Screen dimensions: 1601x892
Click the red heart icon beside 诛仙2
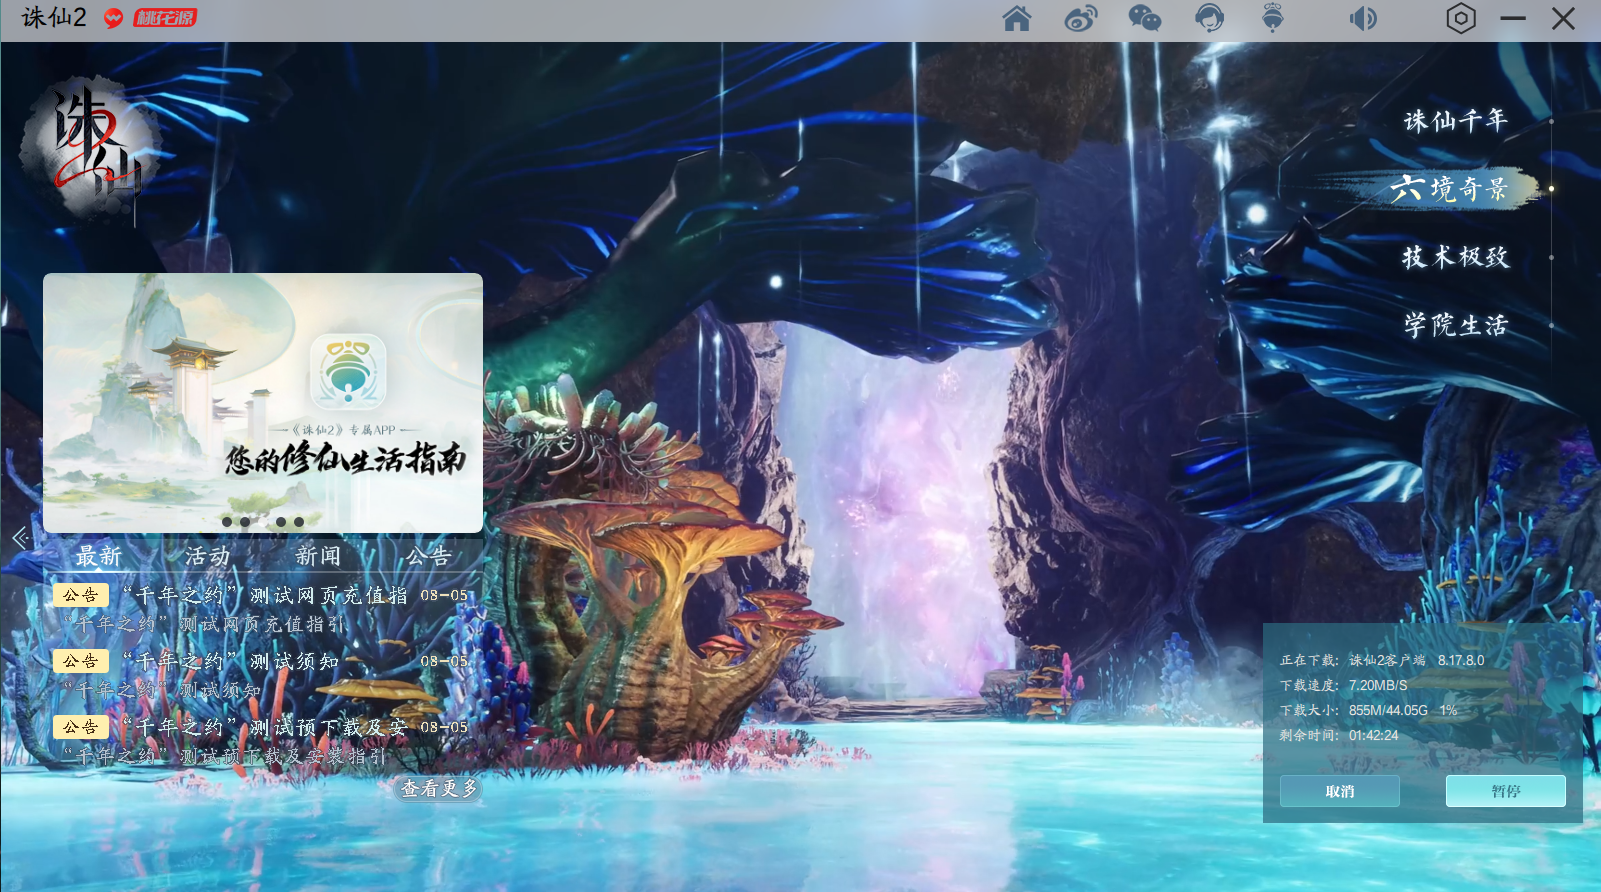tap(114, 19)
